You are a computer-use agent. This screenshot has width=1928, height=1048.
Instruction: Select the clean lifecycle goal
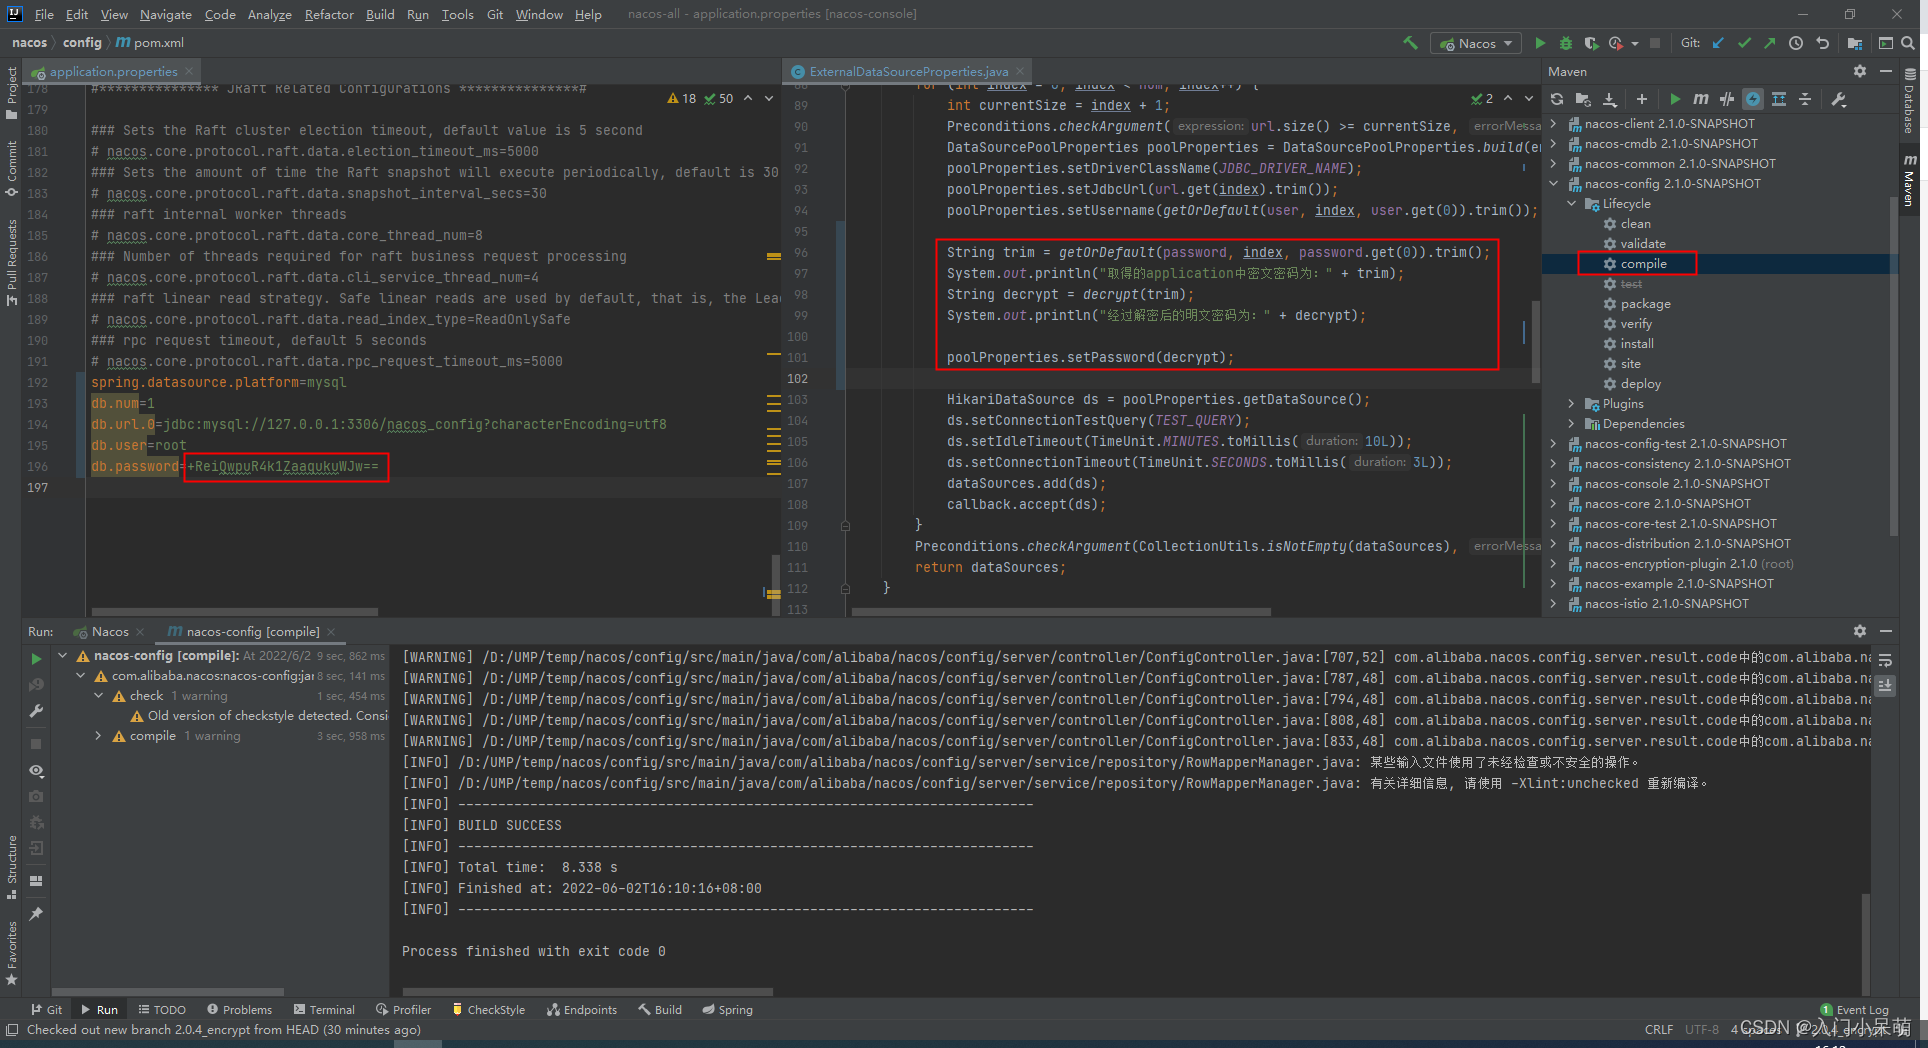(x=1635, y=224)
